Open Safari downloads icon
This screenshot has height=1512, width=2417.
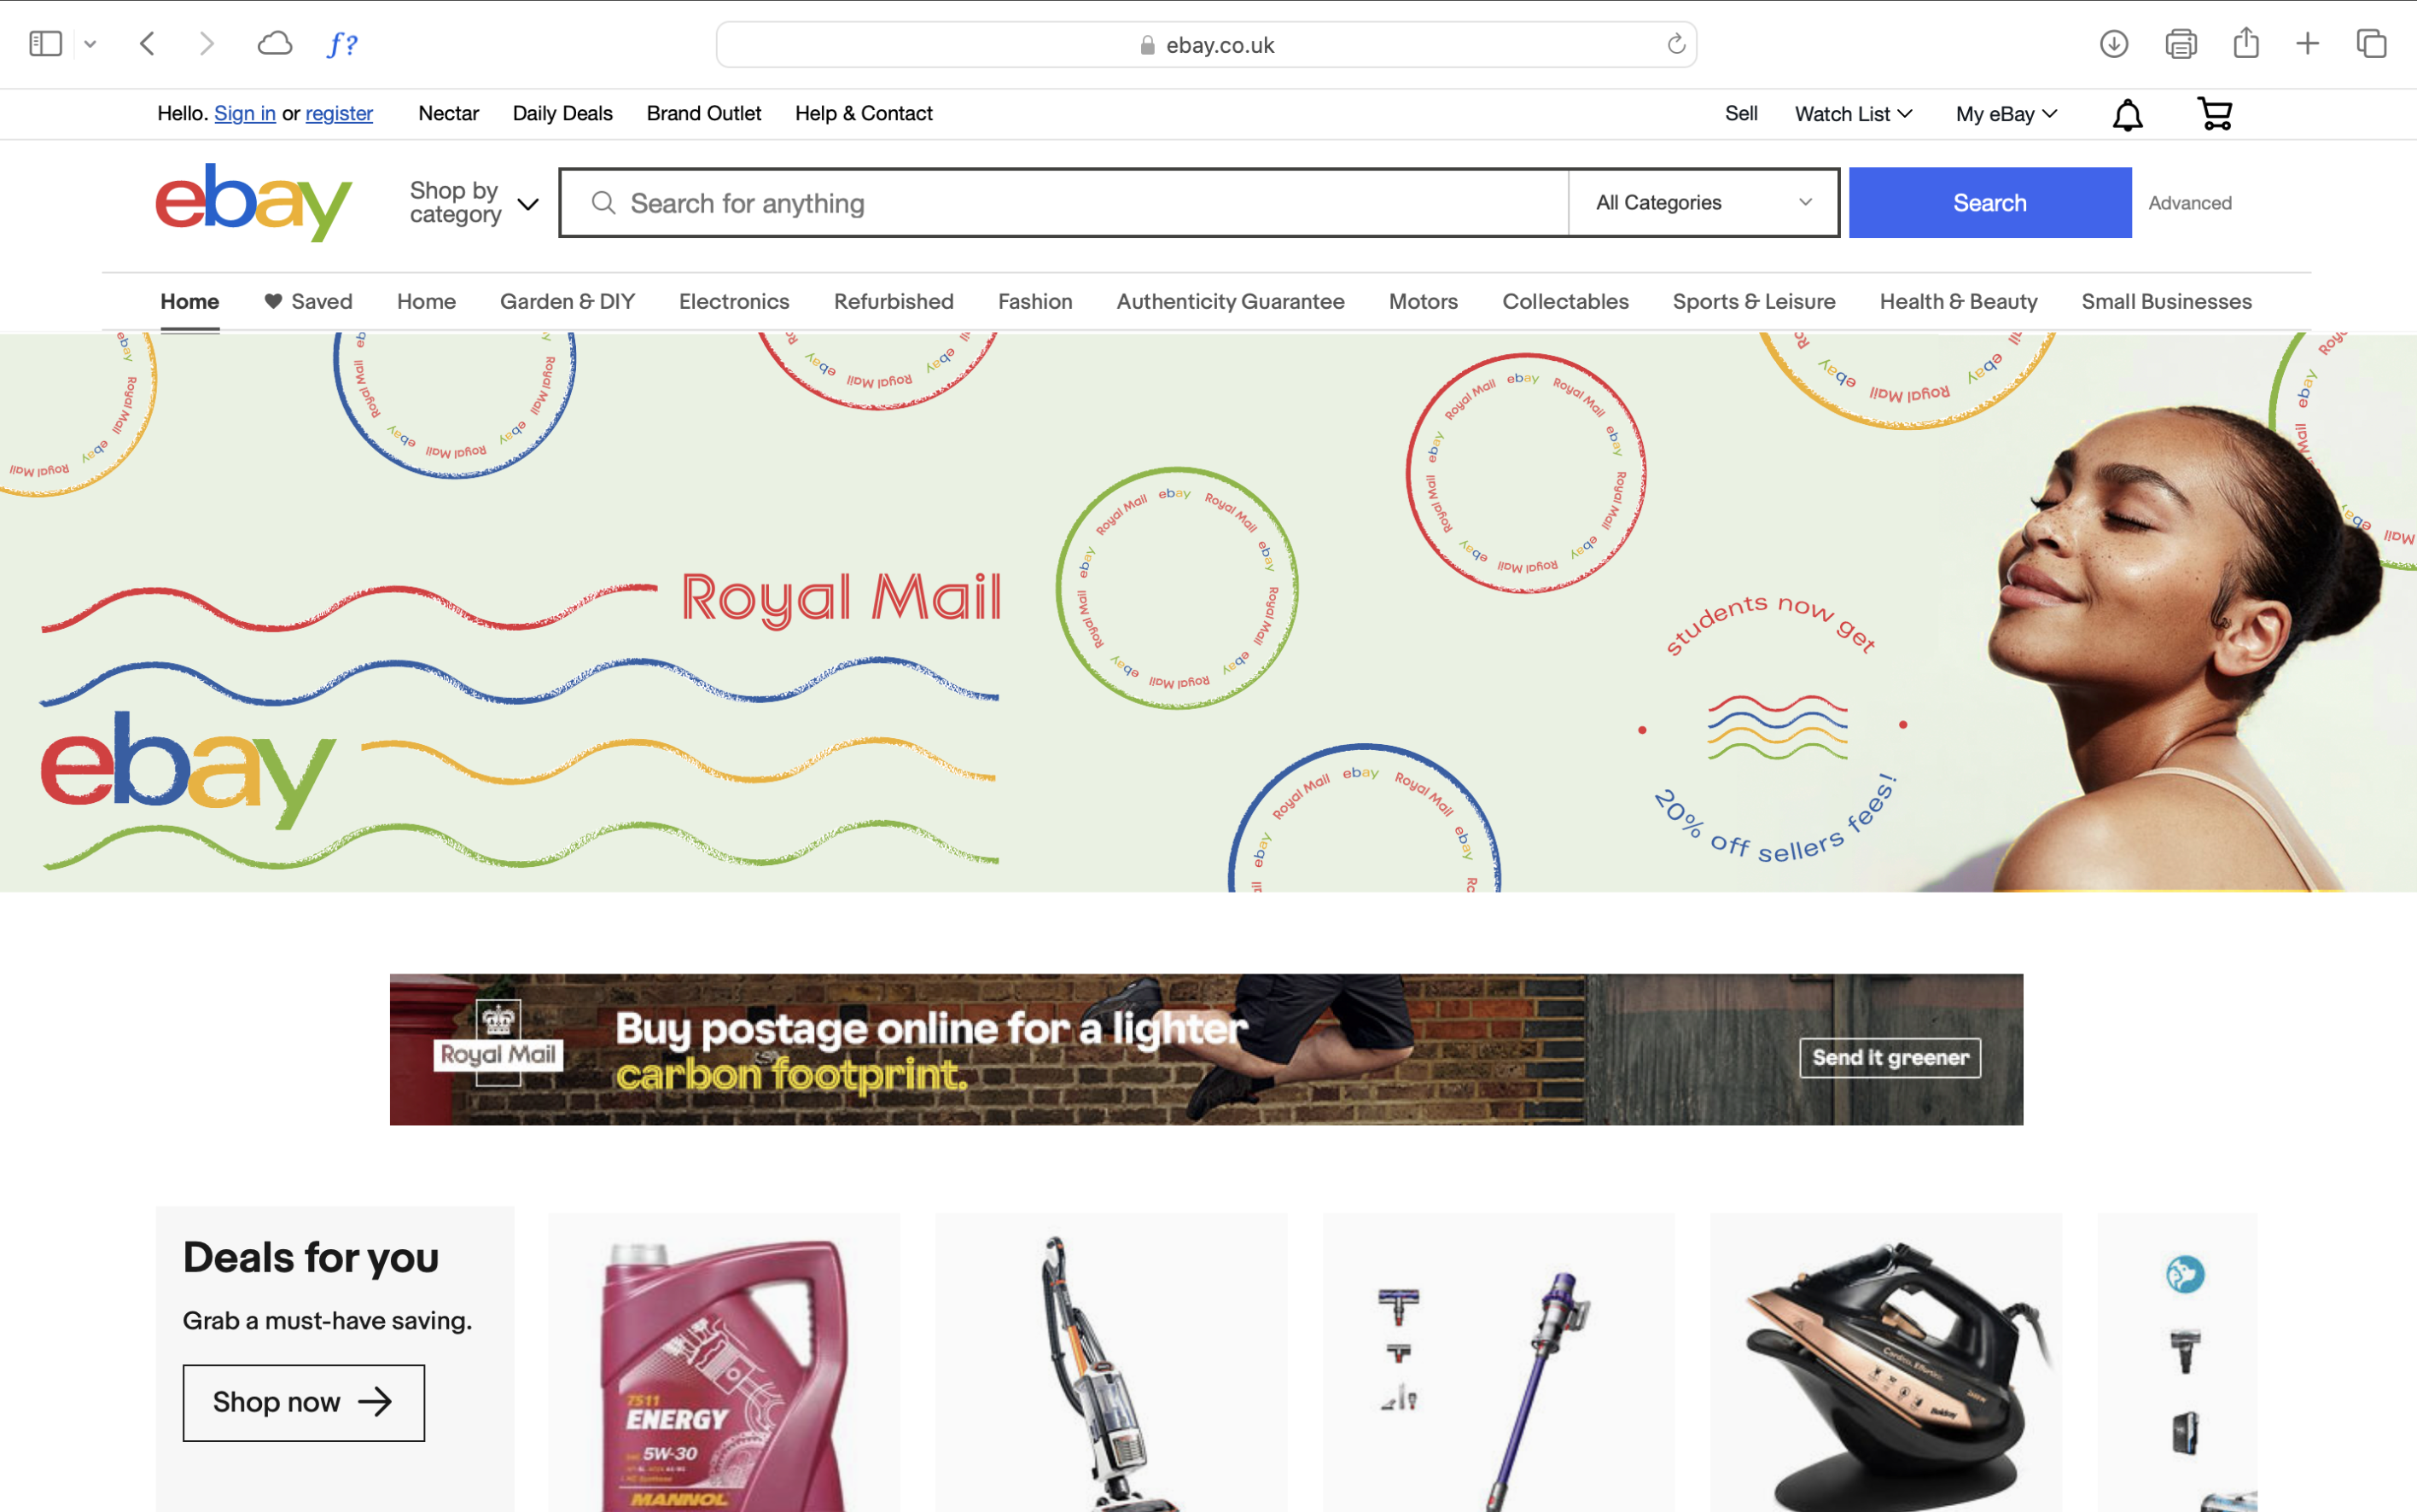pyautogui.click(x=2113, y=44)
